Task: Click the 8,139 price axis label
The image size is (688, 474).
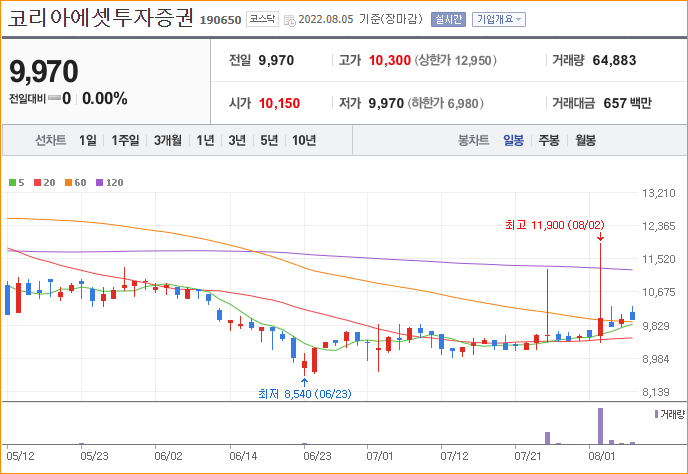Action: tap(656, 392)
